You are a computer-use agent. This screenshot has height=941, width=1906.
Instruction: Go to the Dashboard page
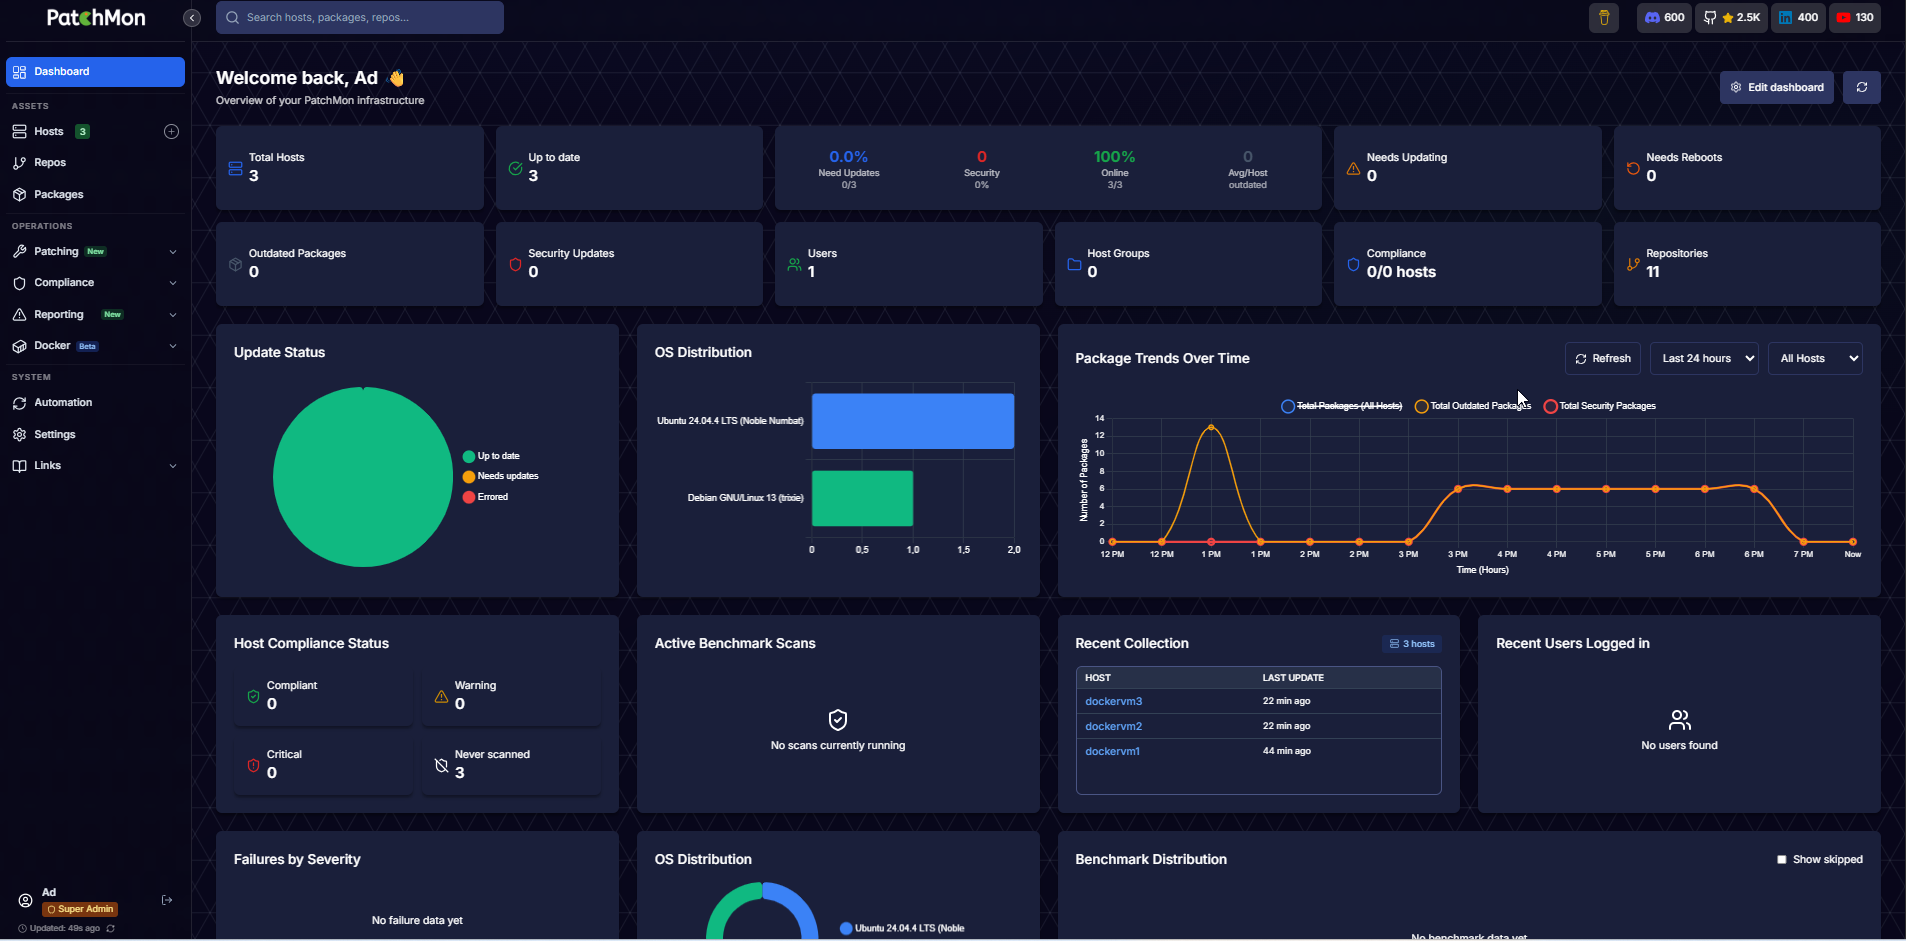95,72
